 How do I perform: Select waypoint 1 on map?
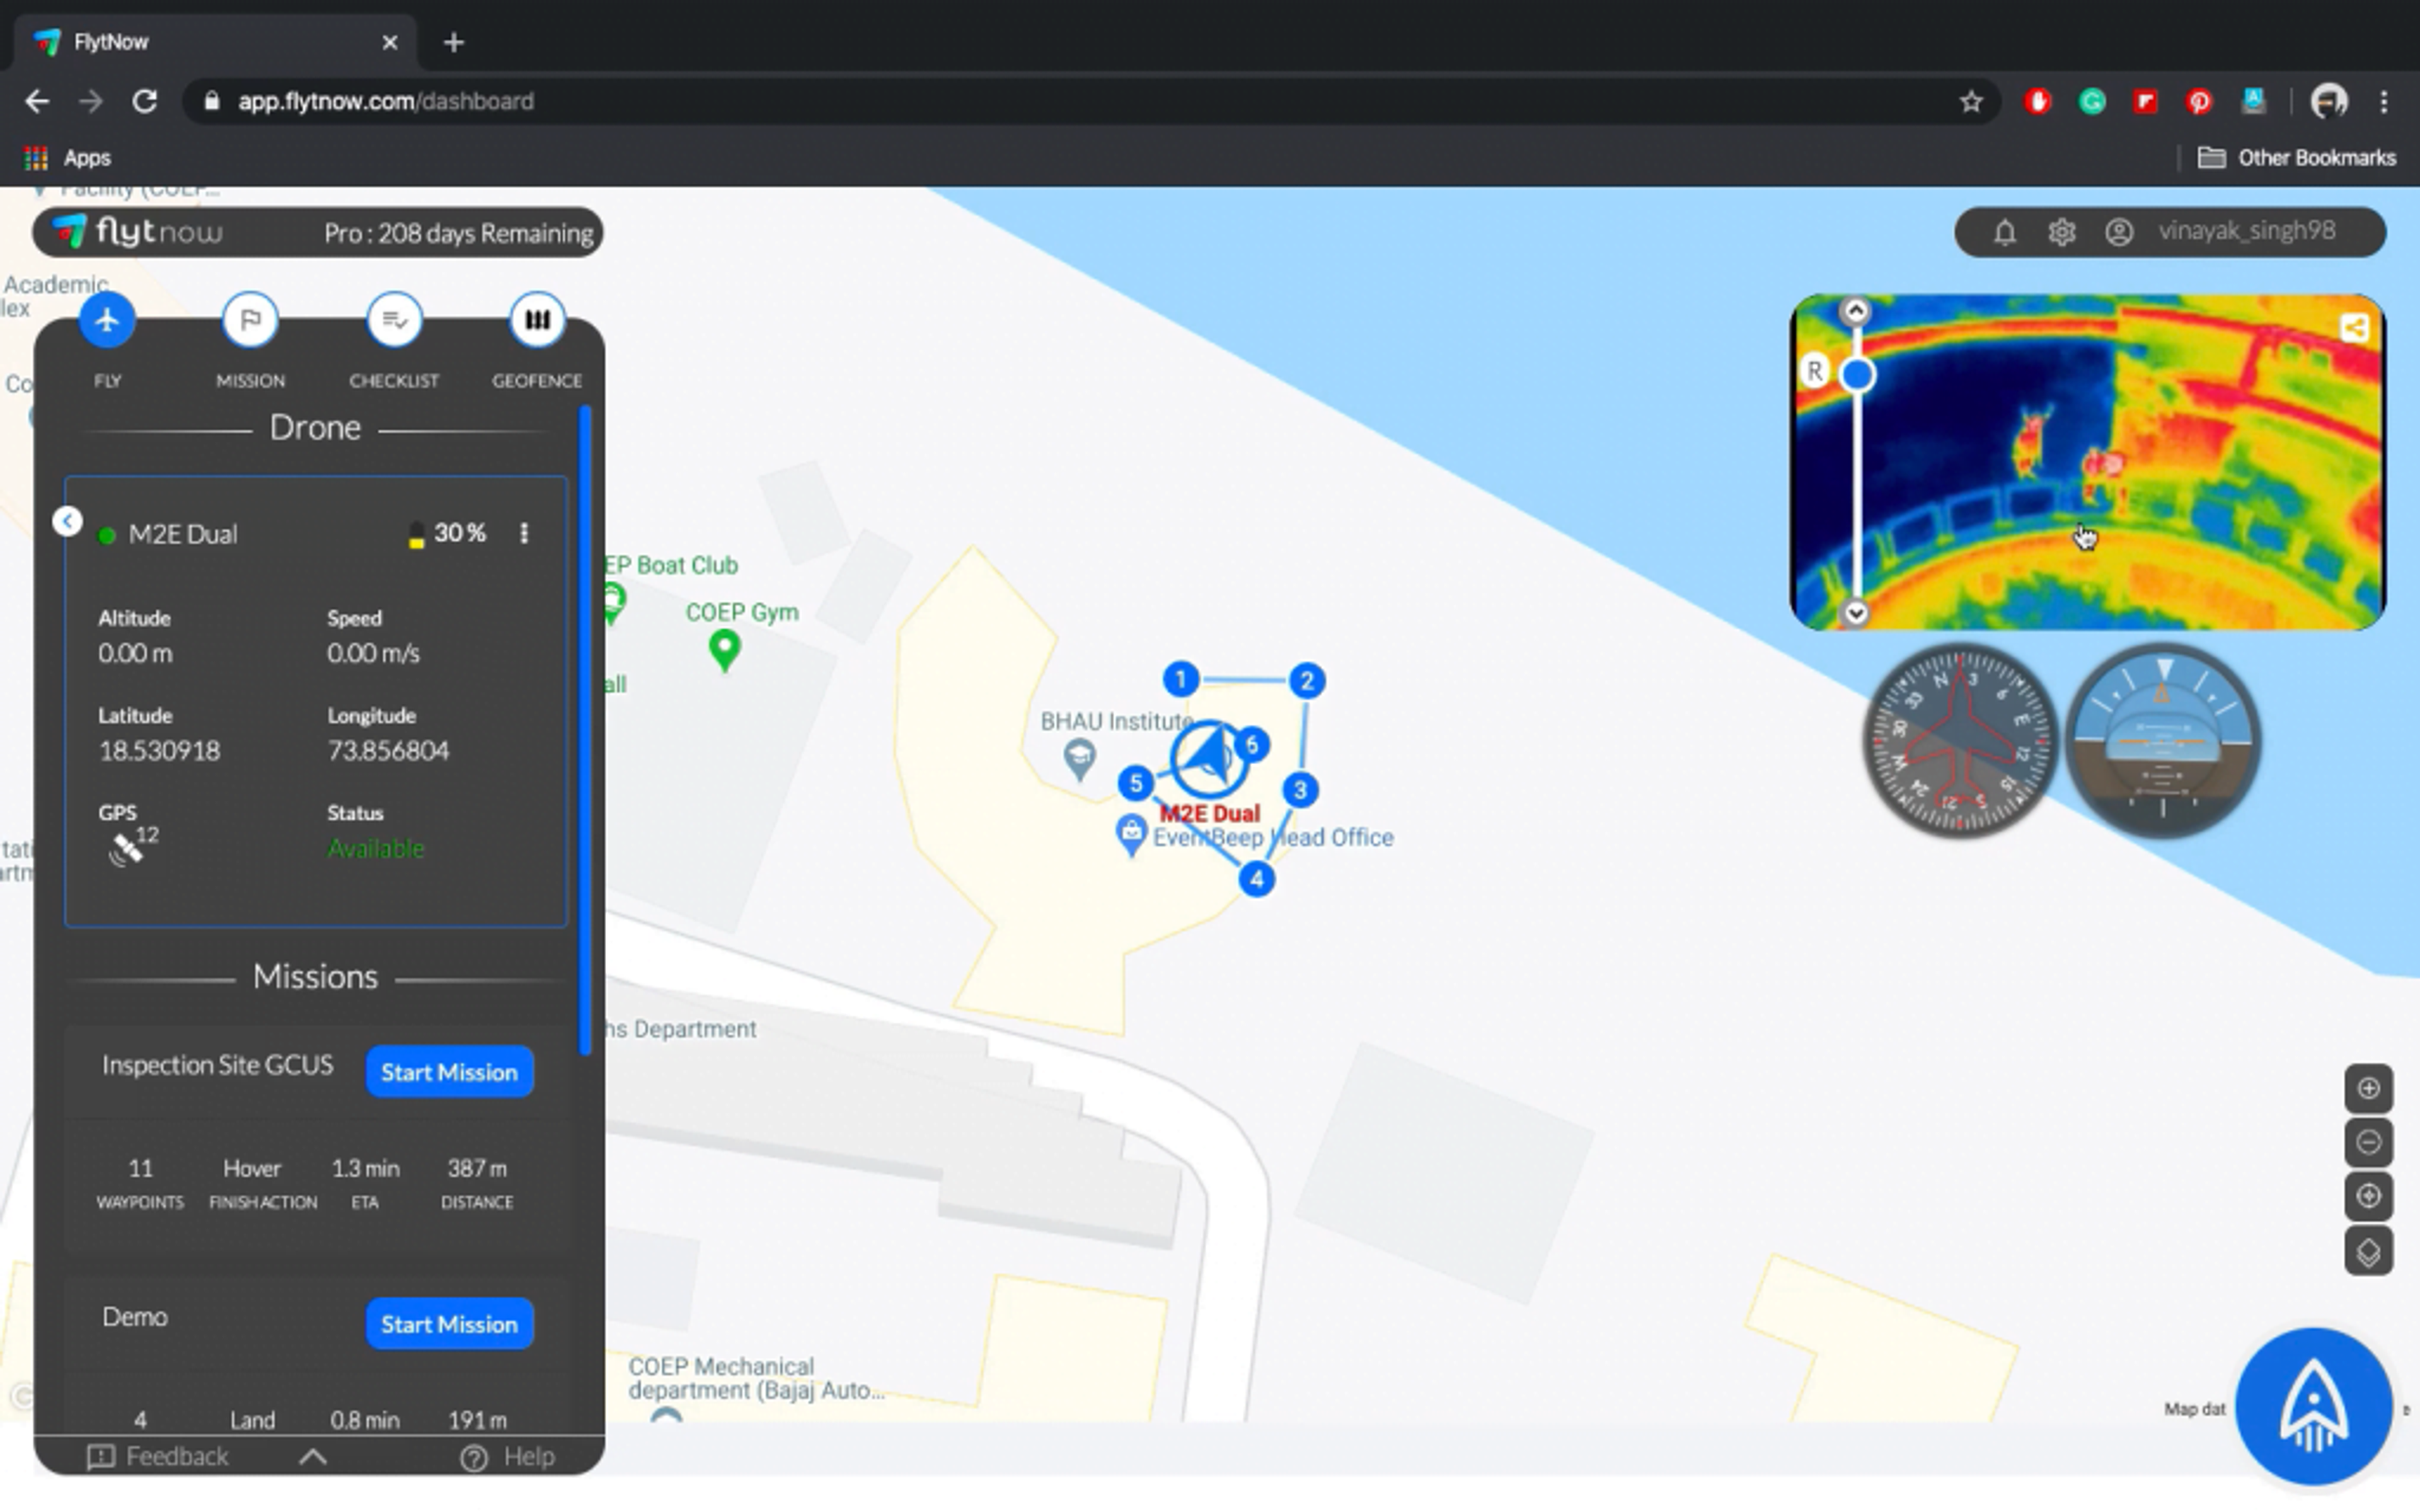tap(1181, 680)
